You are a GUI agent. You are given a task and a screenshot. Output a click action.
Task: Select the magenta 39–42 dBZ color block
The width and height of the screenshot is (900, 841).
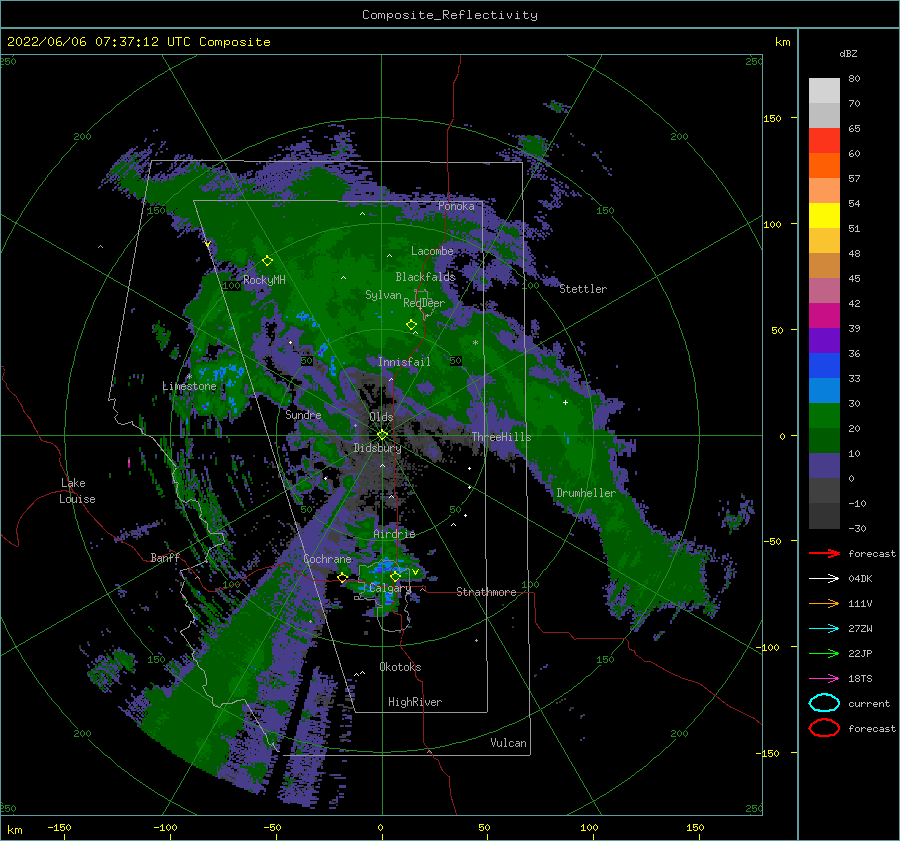[x=824, y=316]
